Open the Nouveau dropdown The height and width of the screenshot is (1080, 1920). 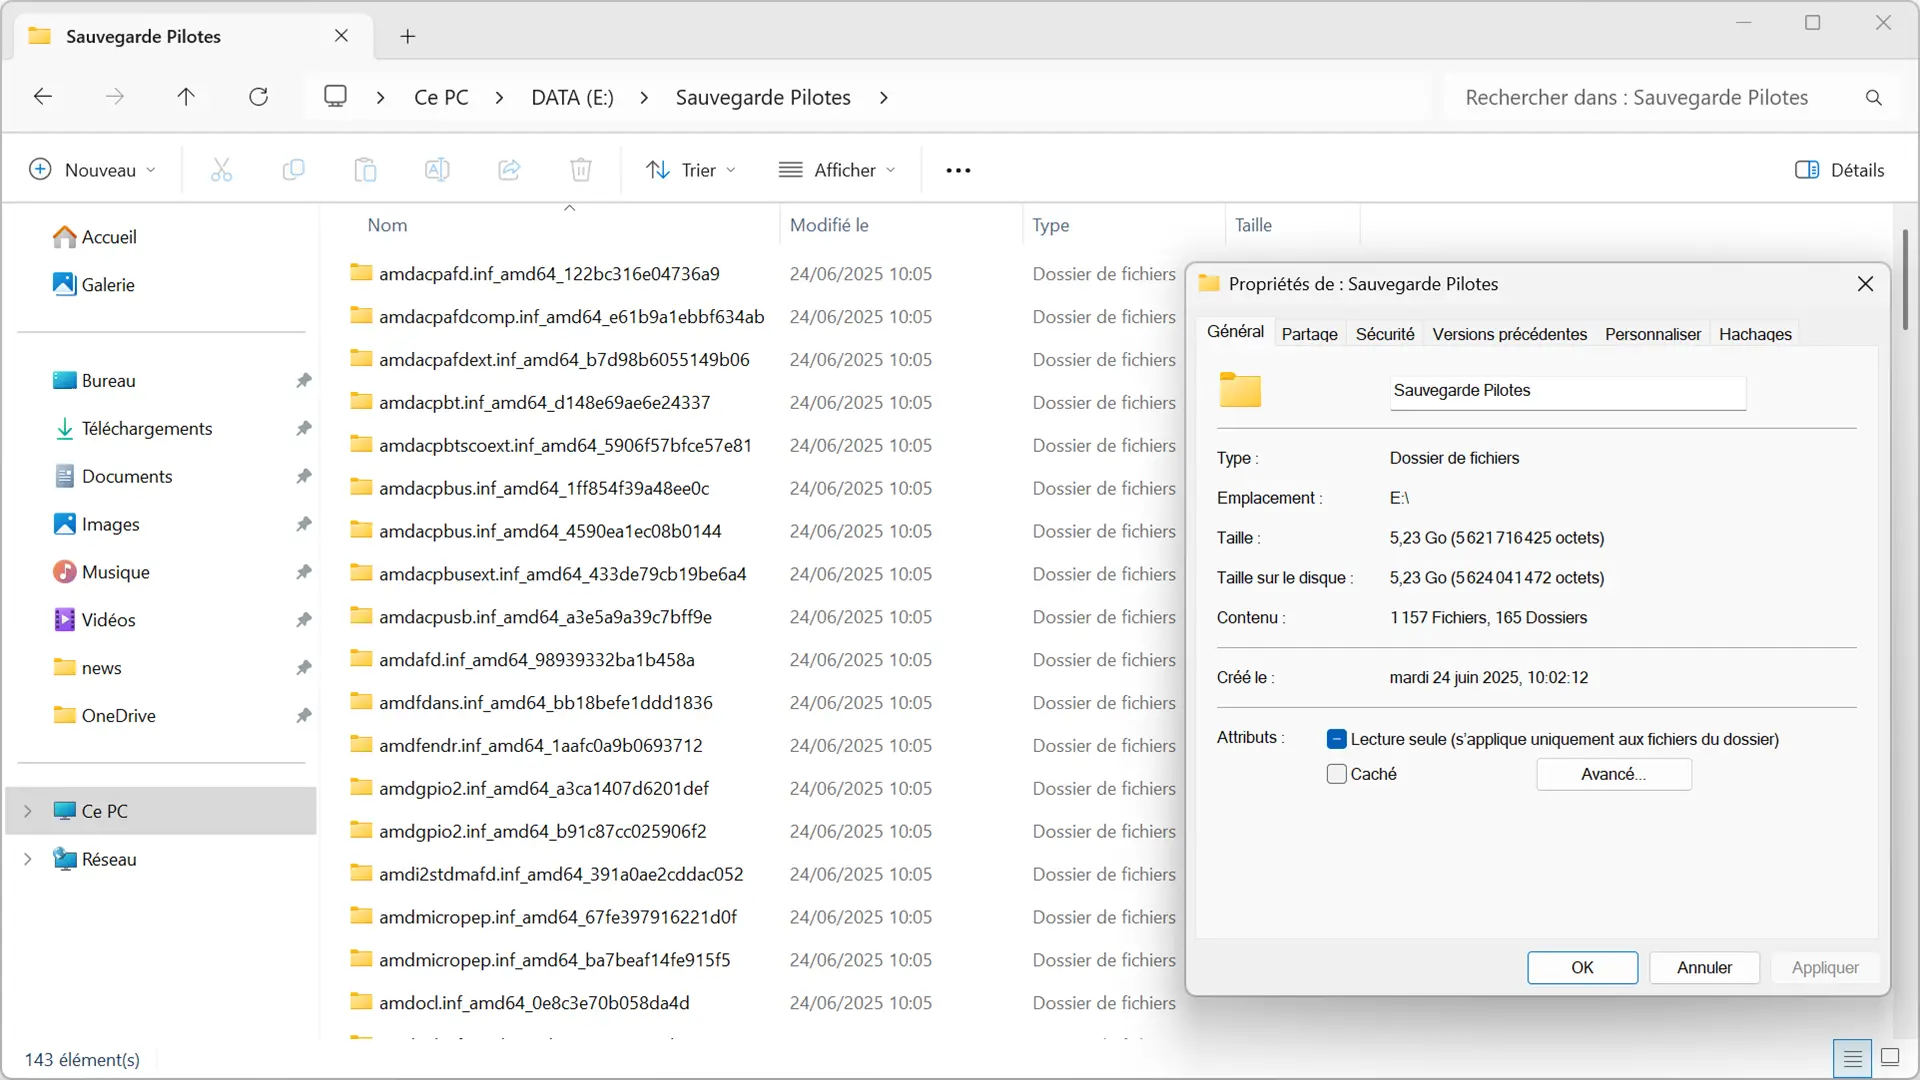pos(92,170)
